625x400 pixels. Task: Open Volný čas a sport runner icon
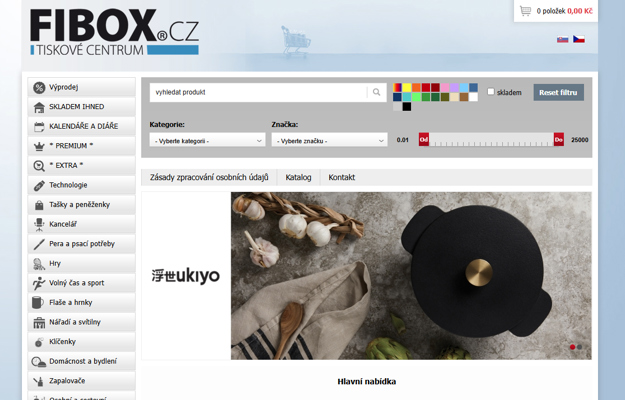pos(39,283)
